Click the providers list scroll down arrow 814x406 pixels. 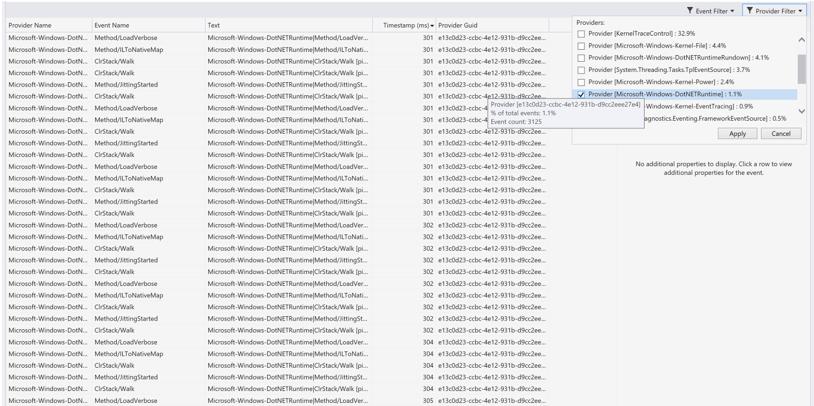click(x=802, y=111)
